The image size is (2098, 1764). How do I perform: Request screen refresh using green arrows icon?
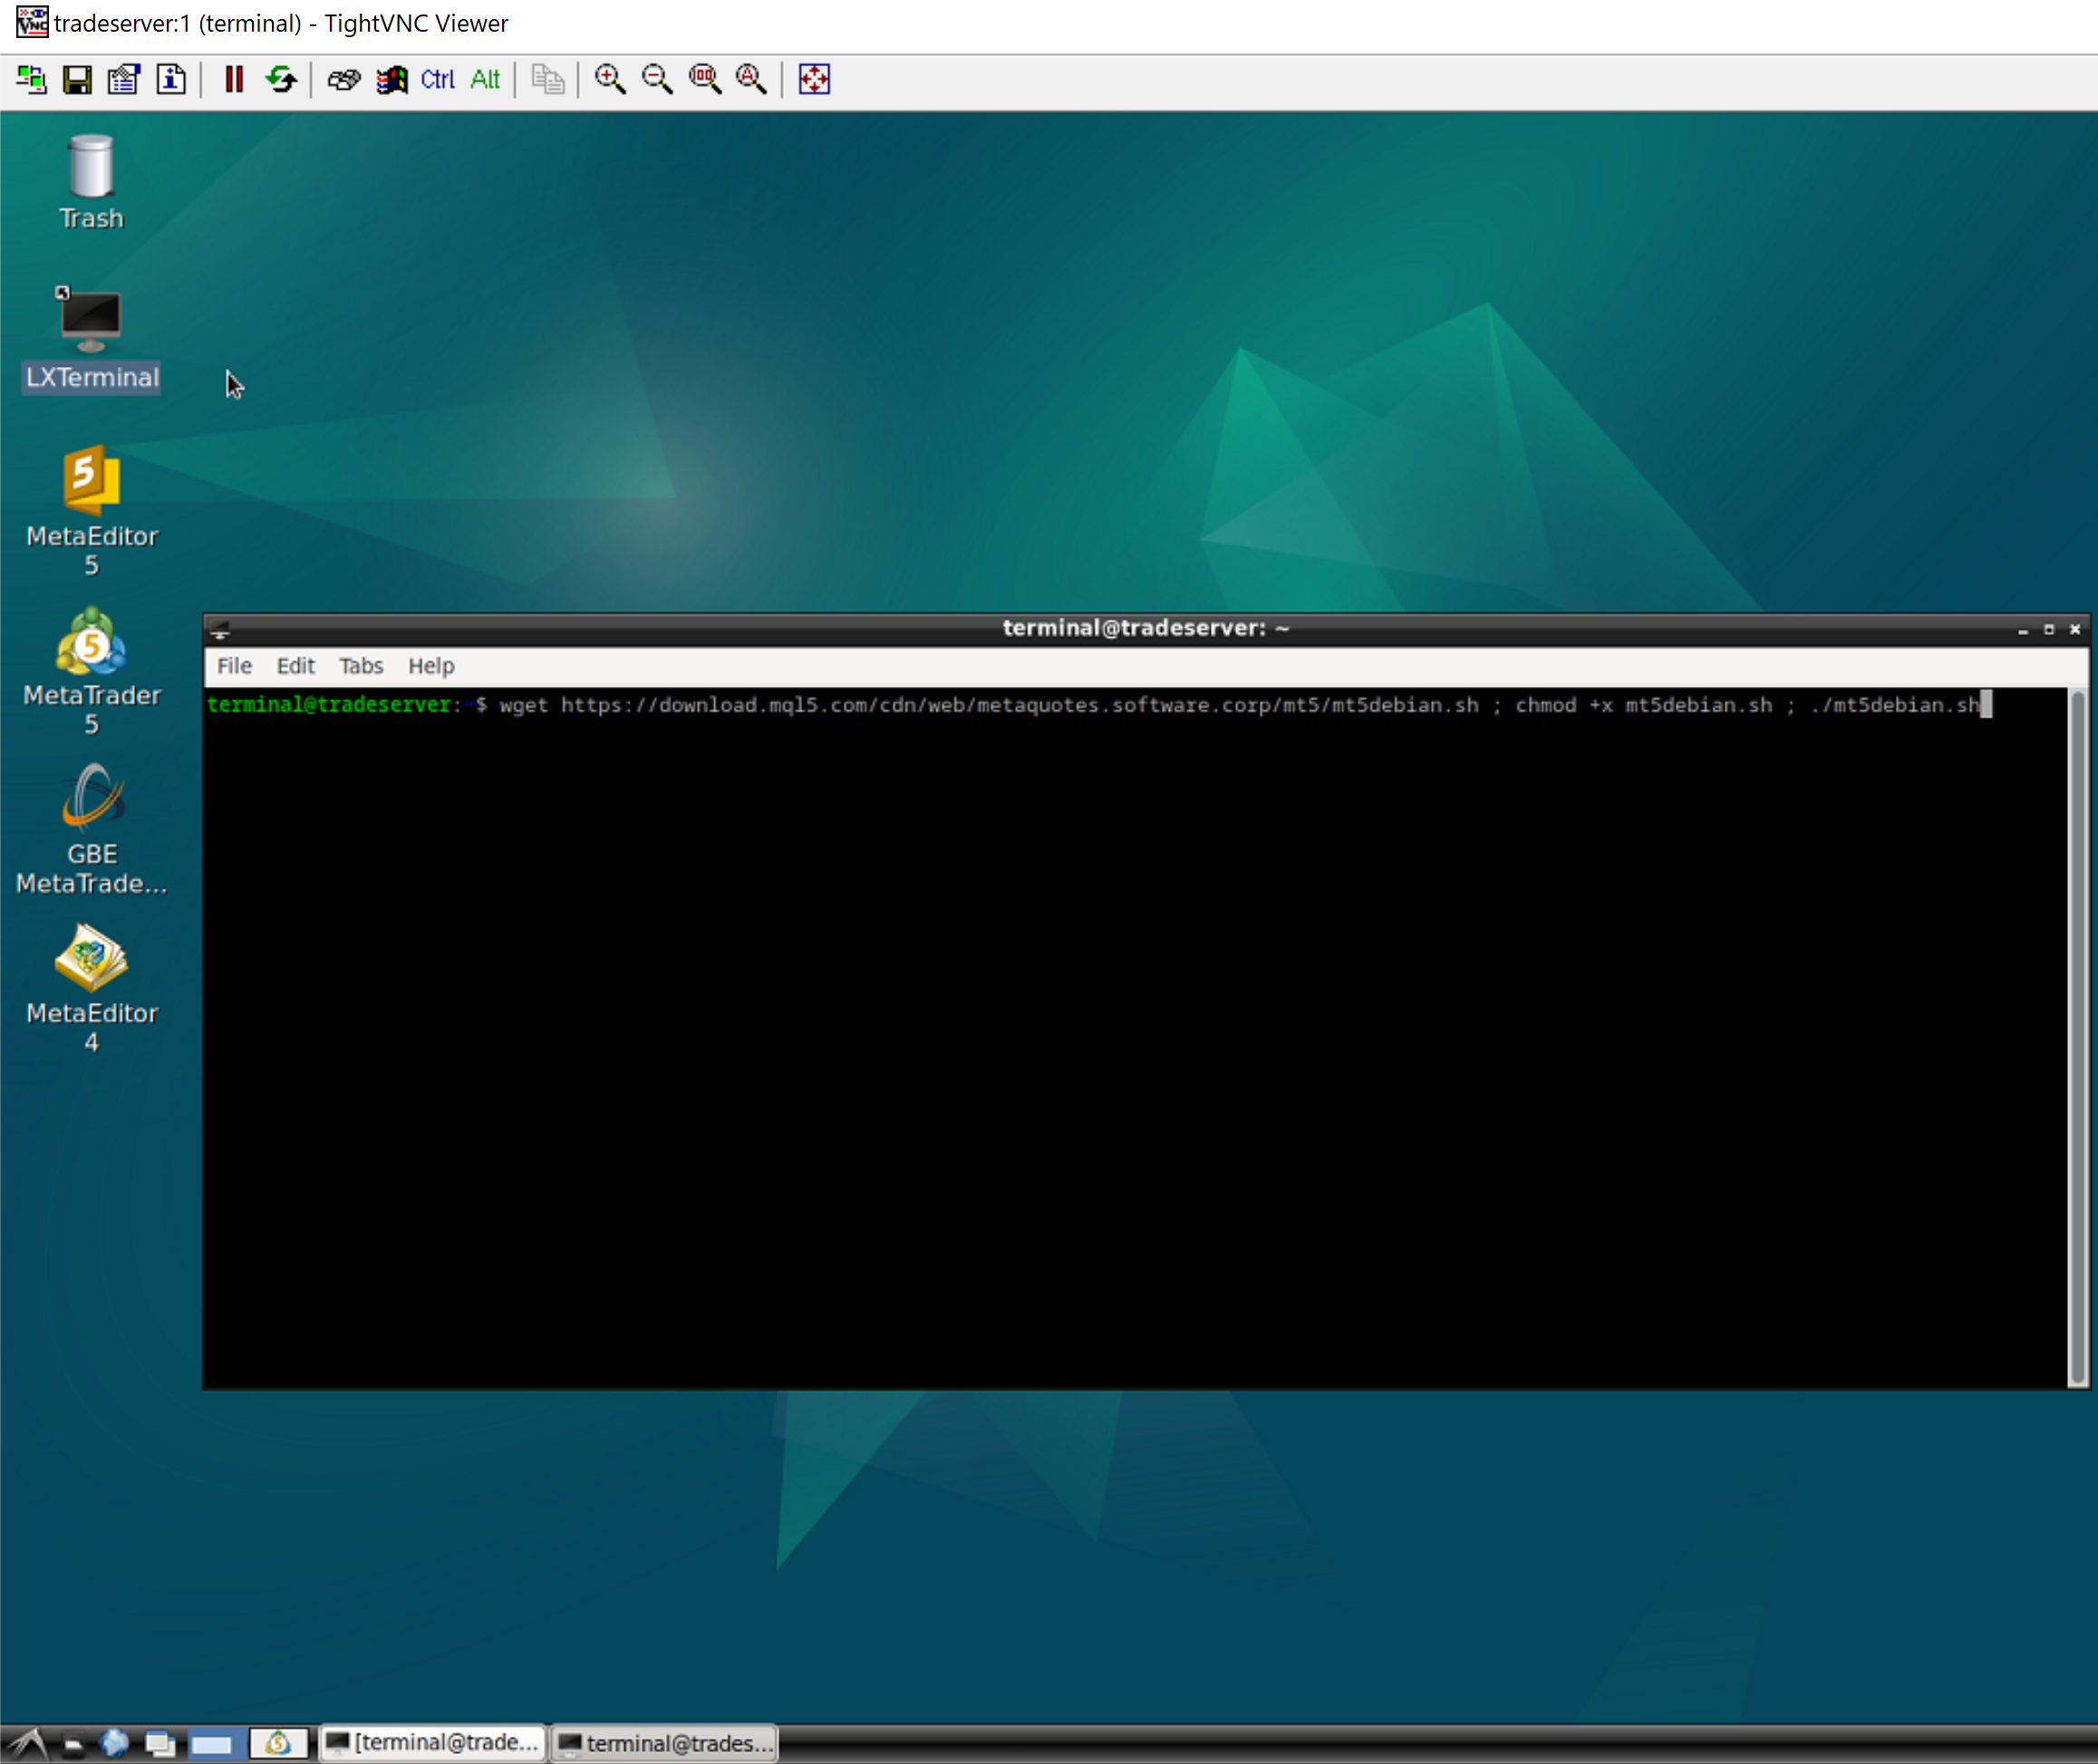pos(281,79)
